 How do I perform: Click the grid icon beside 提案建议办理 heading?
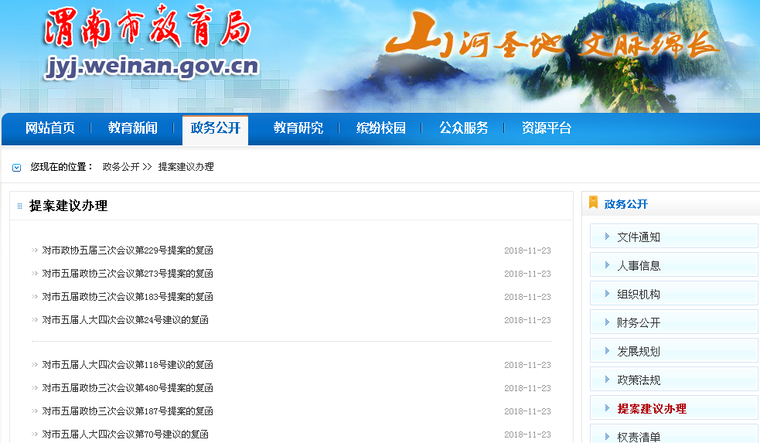(20, 206)
